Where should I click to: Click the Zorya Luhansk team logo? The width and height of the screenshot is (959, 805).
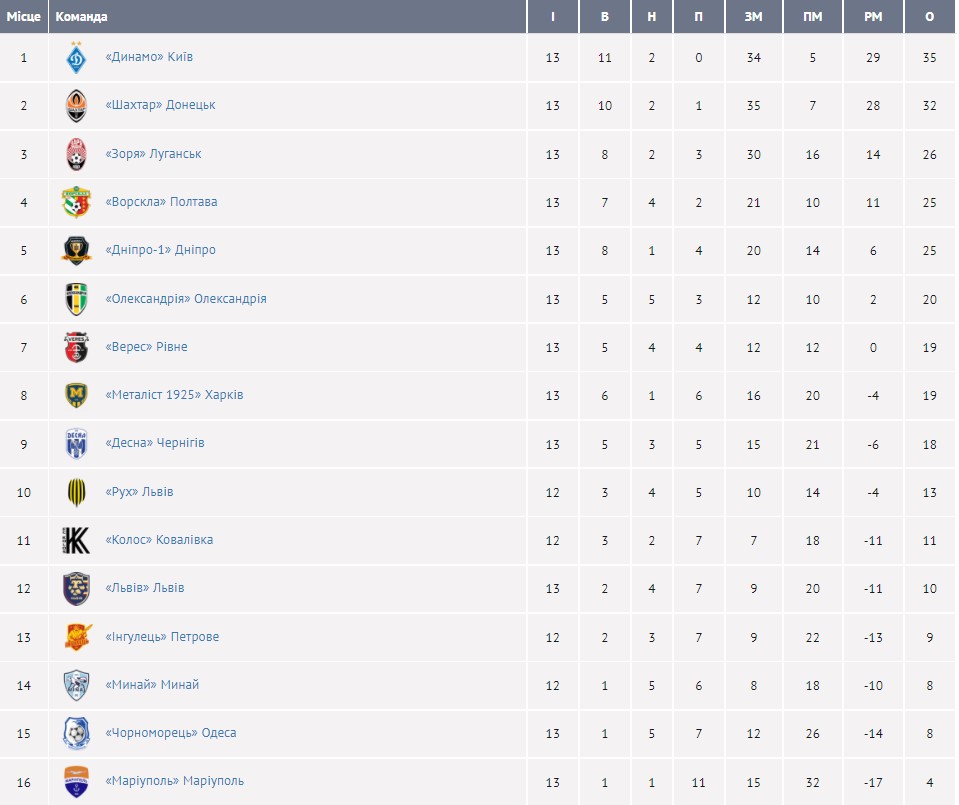[x=77, y=154]
